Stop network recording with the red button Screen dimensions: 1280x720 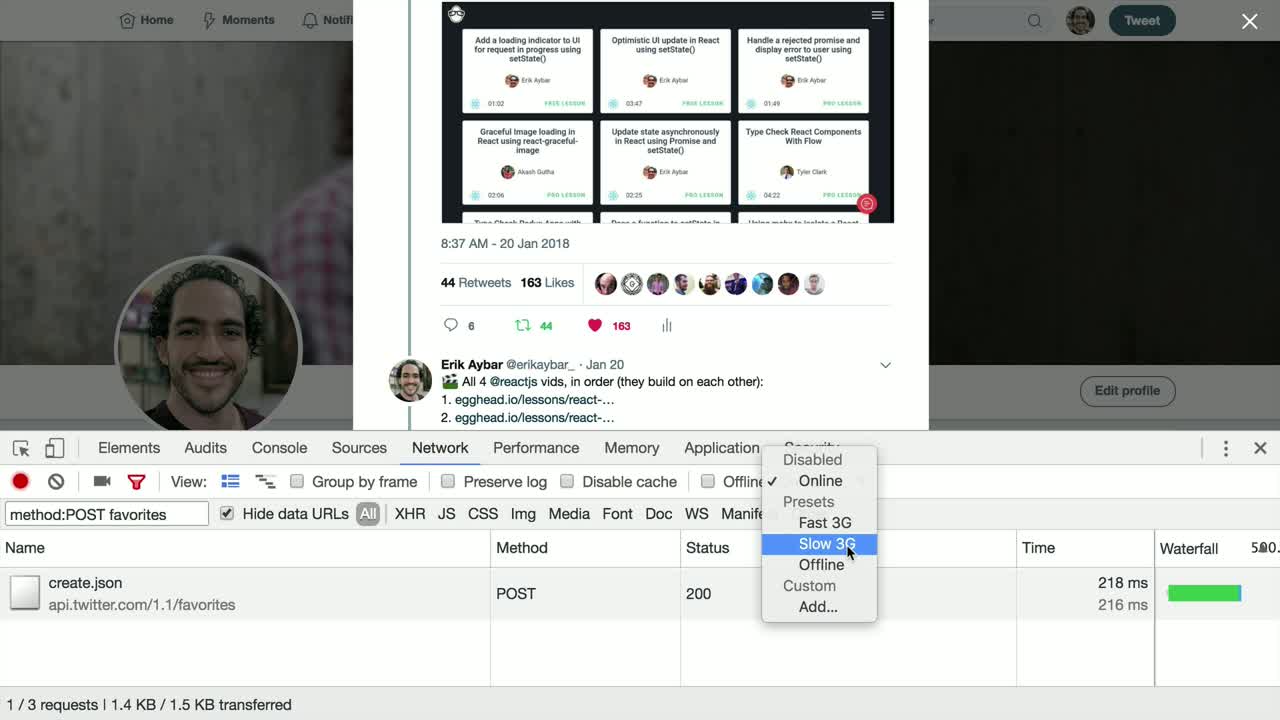pos(20,481)
